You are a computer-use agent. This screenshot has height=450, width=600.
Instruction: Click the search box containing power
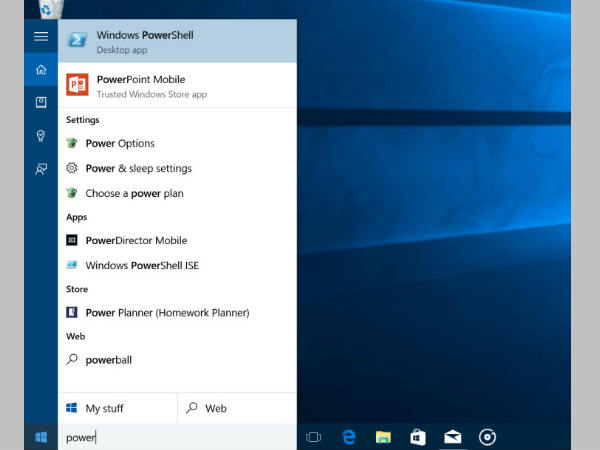coord(175,437)
